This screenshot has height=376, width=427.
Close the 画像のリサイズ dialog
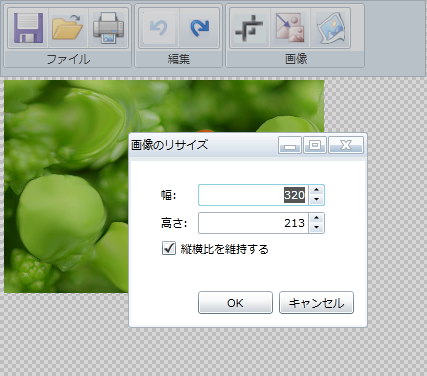click(346, 145)
